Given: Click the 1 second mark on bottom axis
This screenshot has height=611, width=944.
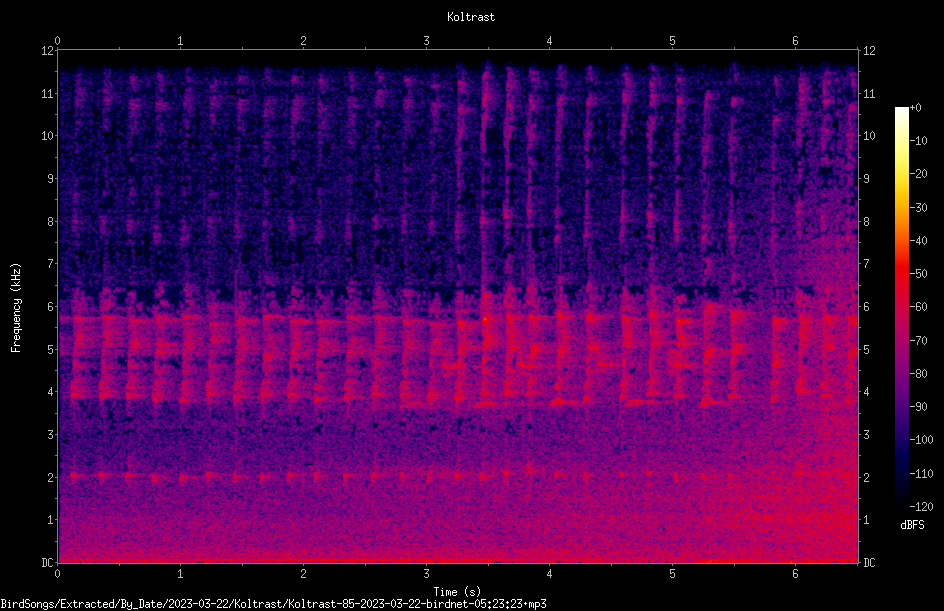Looking at the screenshot, I should pyautogui.click(x=180, y=574).
